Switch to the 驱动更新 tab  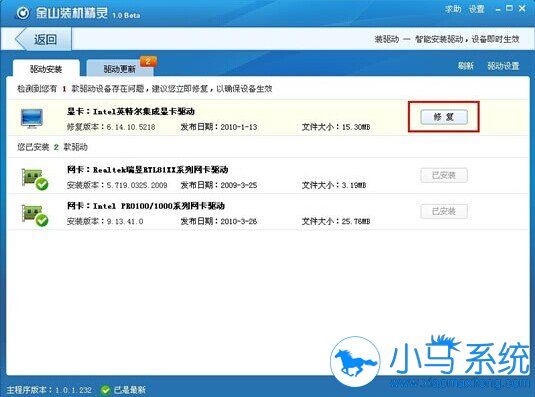pos(119,69)
